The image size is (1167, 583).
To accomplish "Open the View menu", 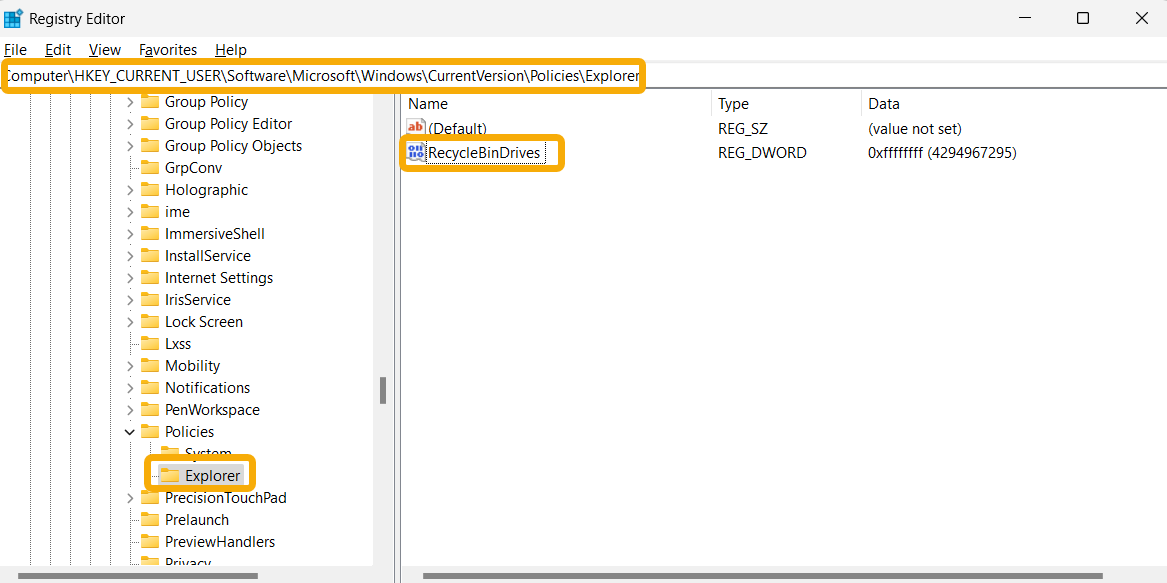I will 104,49.
